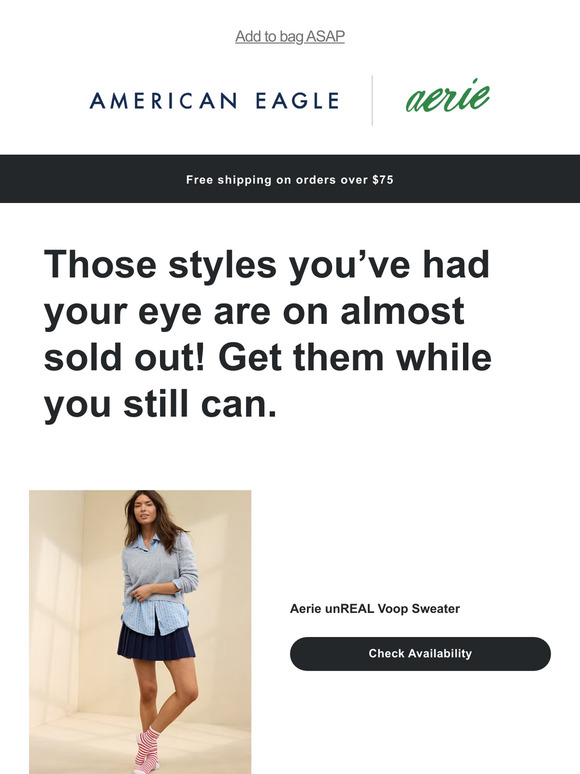Click the 'you still can.' headline line
This screenshot has width=580, height=774.
pos(160,404)
